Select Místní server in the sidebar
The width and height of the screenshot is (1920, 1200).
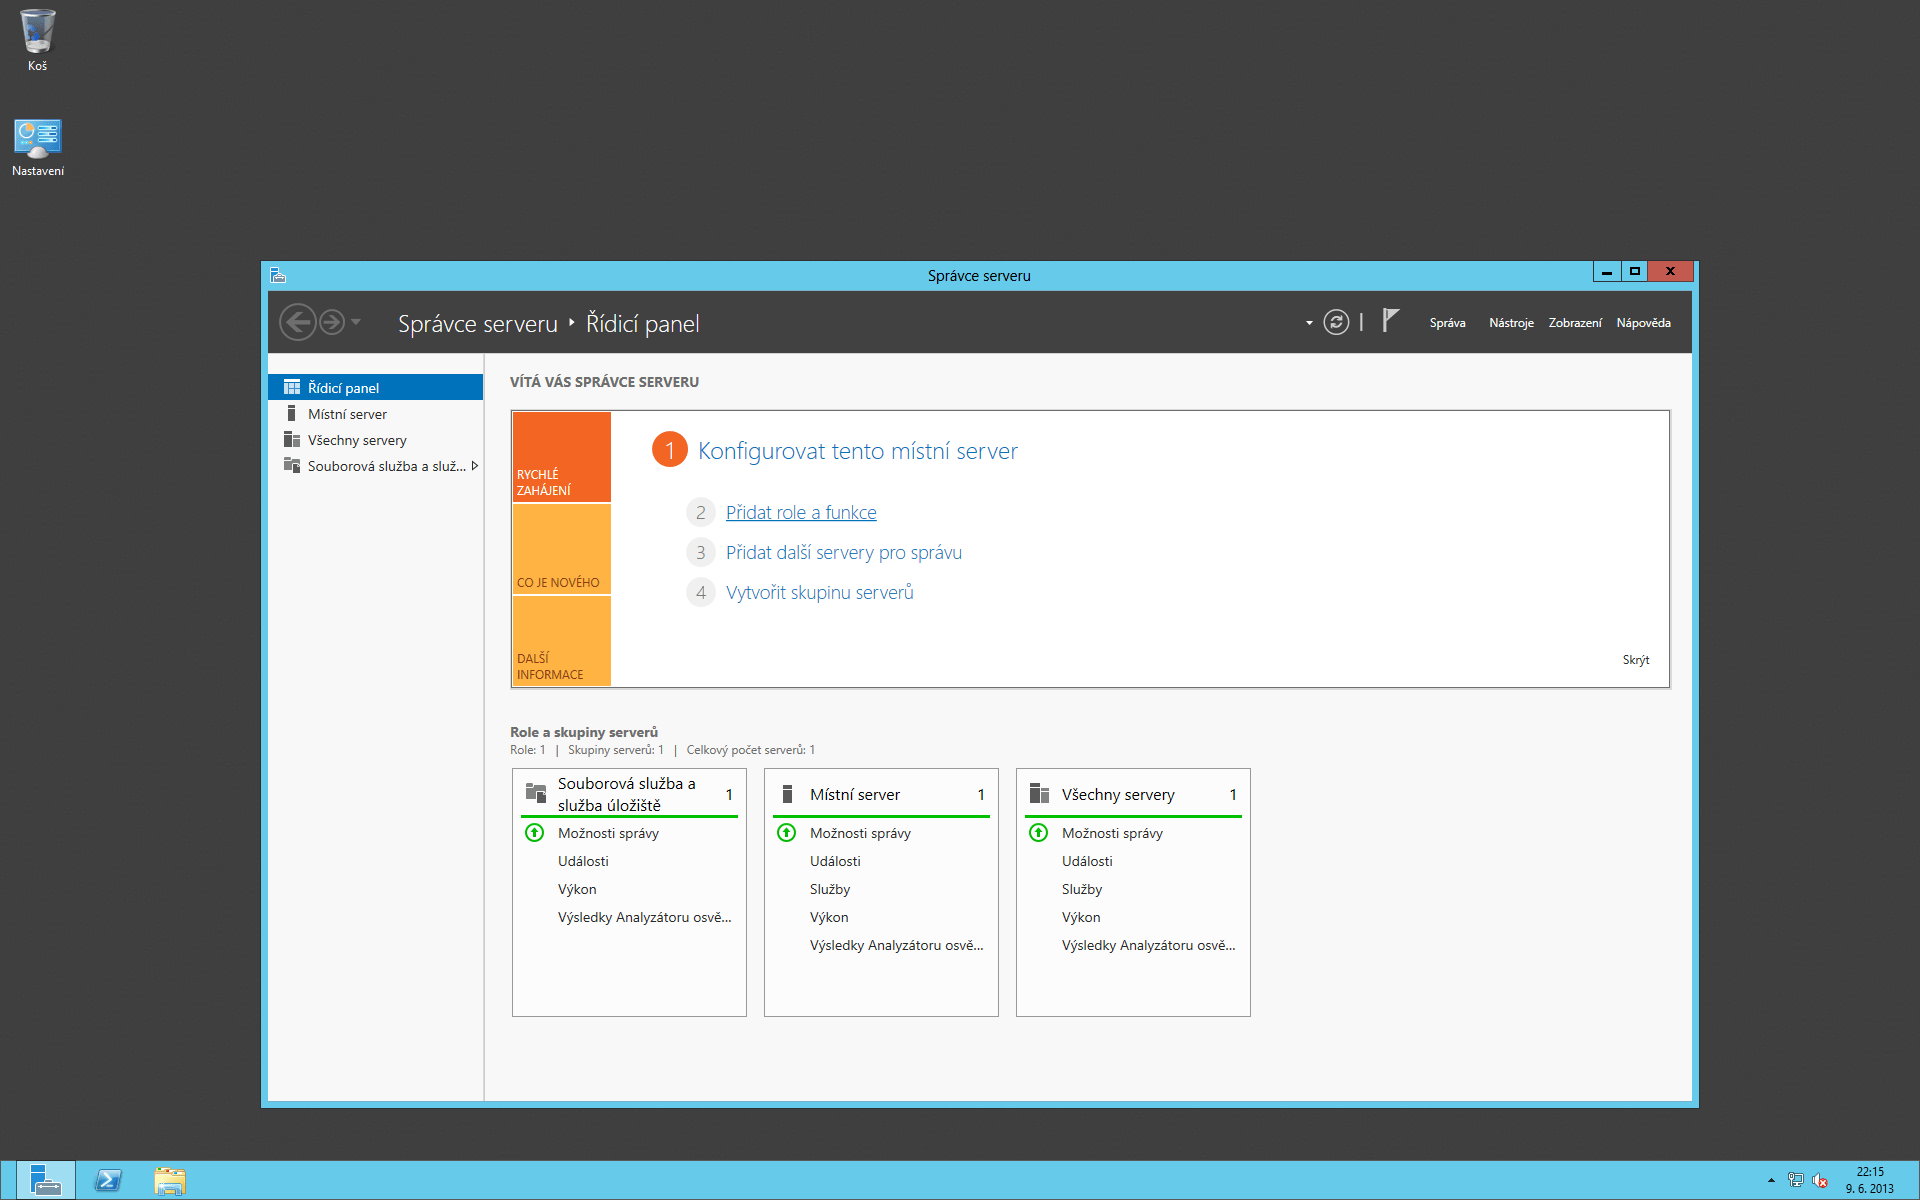tap(347, 414)
